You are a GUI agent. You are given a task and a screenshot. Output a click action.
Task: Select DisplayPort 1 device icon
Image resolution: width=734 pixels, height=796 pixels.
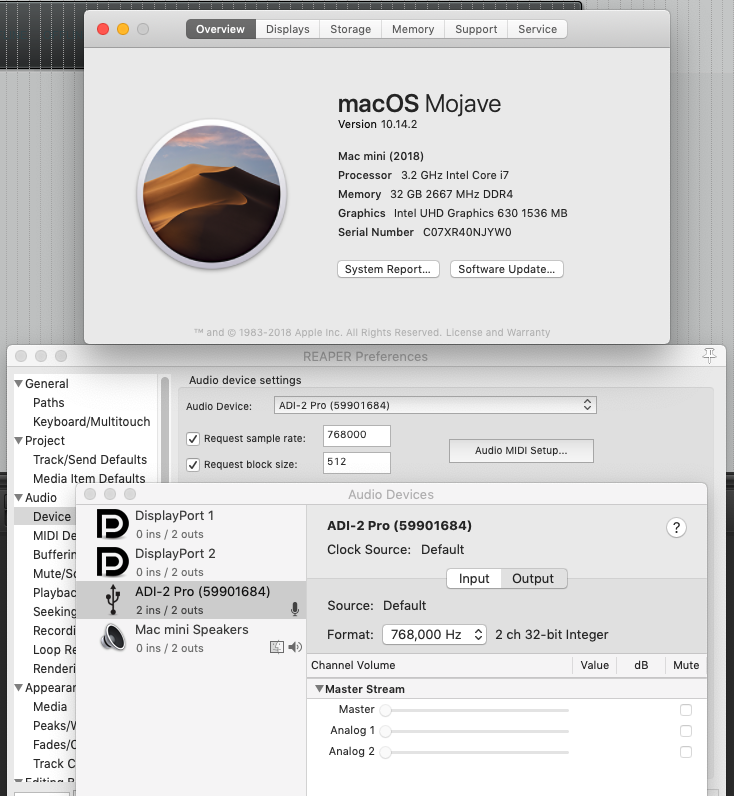tap(112, 523)
